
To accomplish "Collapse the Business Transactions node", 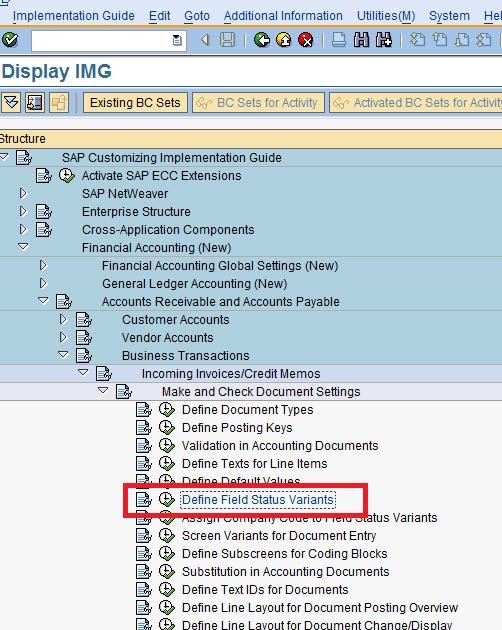I will pyautogui.click(x=63, y=355).
